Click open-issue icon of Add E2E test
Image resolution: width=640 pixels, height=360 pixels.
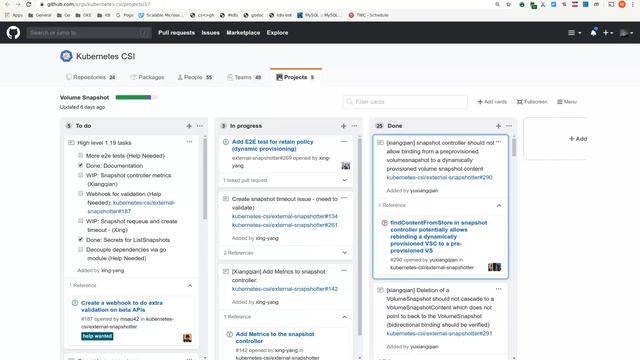click(226, 142)
